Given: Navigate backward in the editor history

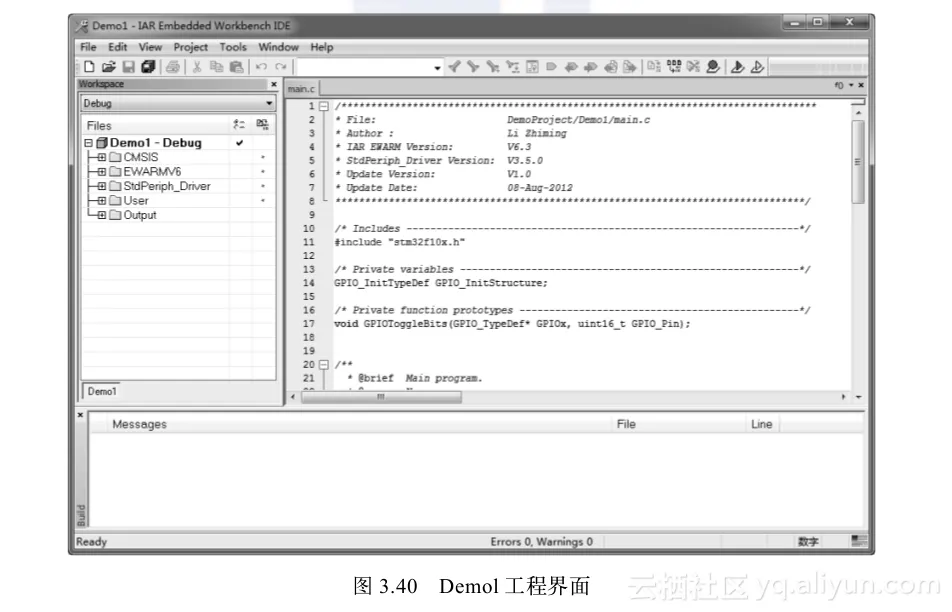Looking at the screenshot, I should 611,67.
